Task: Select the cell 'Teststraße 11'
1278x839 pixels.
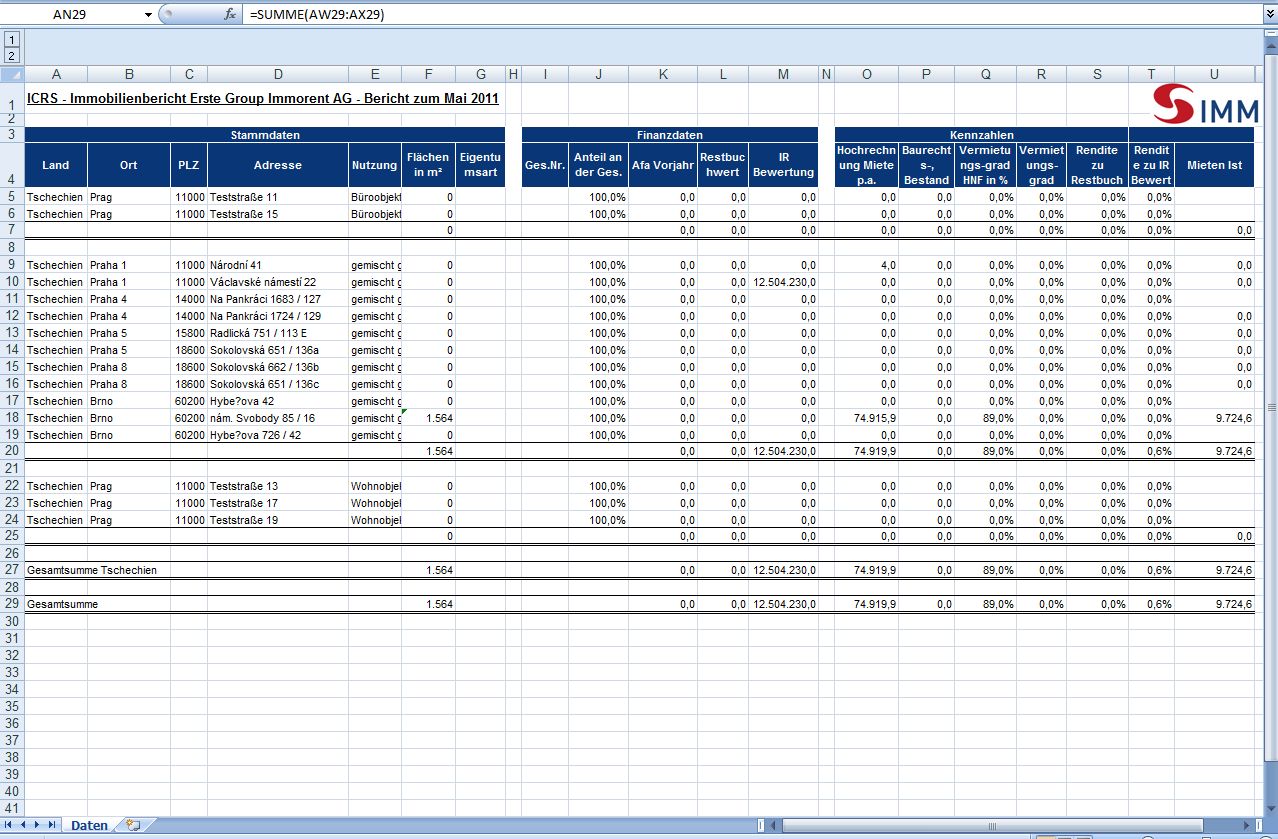Action: [278, 197]
